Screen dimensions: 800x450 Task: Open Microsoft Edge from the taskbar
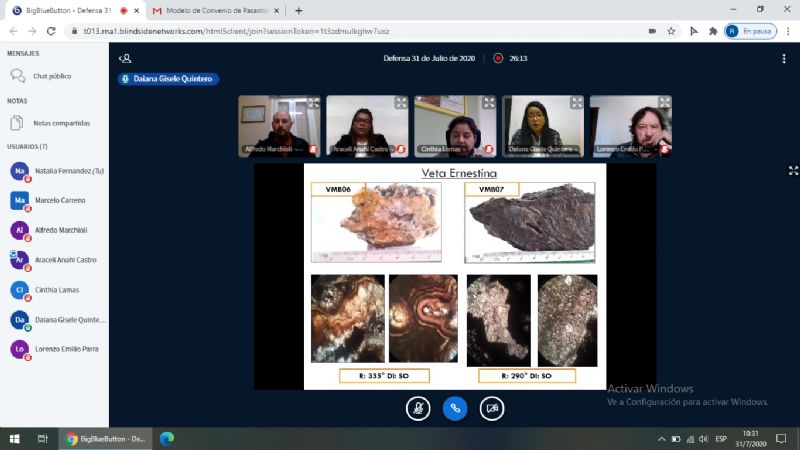tap(166, 438)
